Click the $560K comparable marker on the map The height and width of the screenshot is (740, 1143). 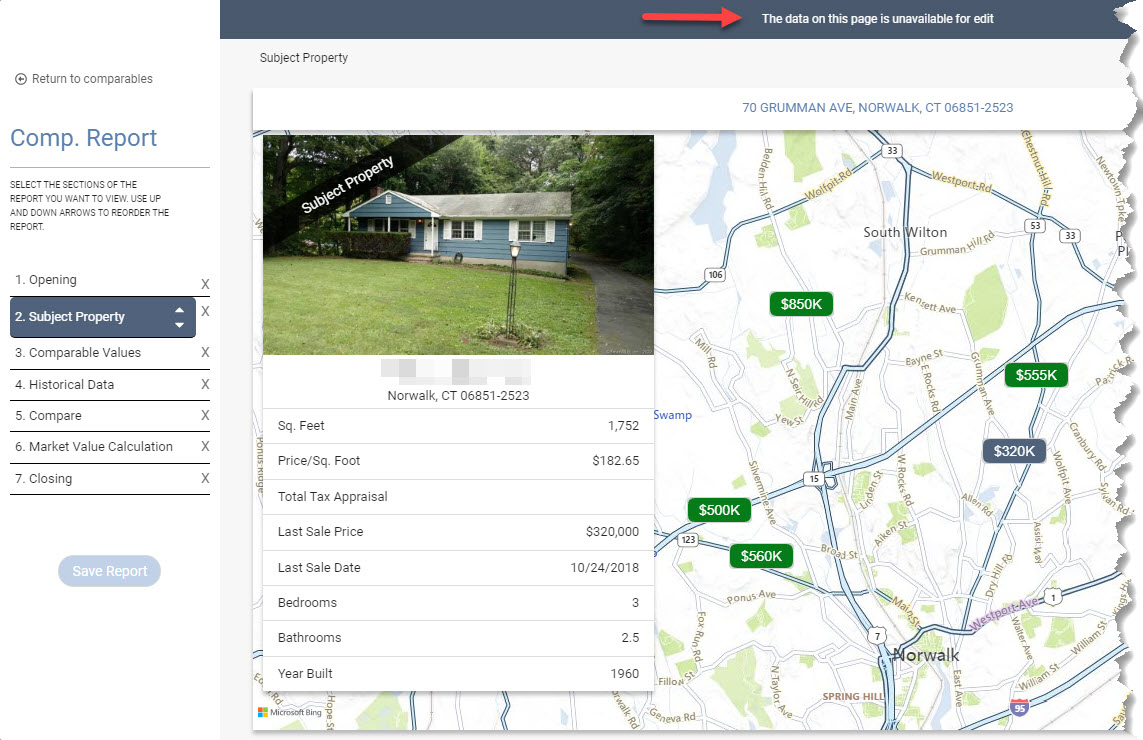tap(761, 556)
